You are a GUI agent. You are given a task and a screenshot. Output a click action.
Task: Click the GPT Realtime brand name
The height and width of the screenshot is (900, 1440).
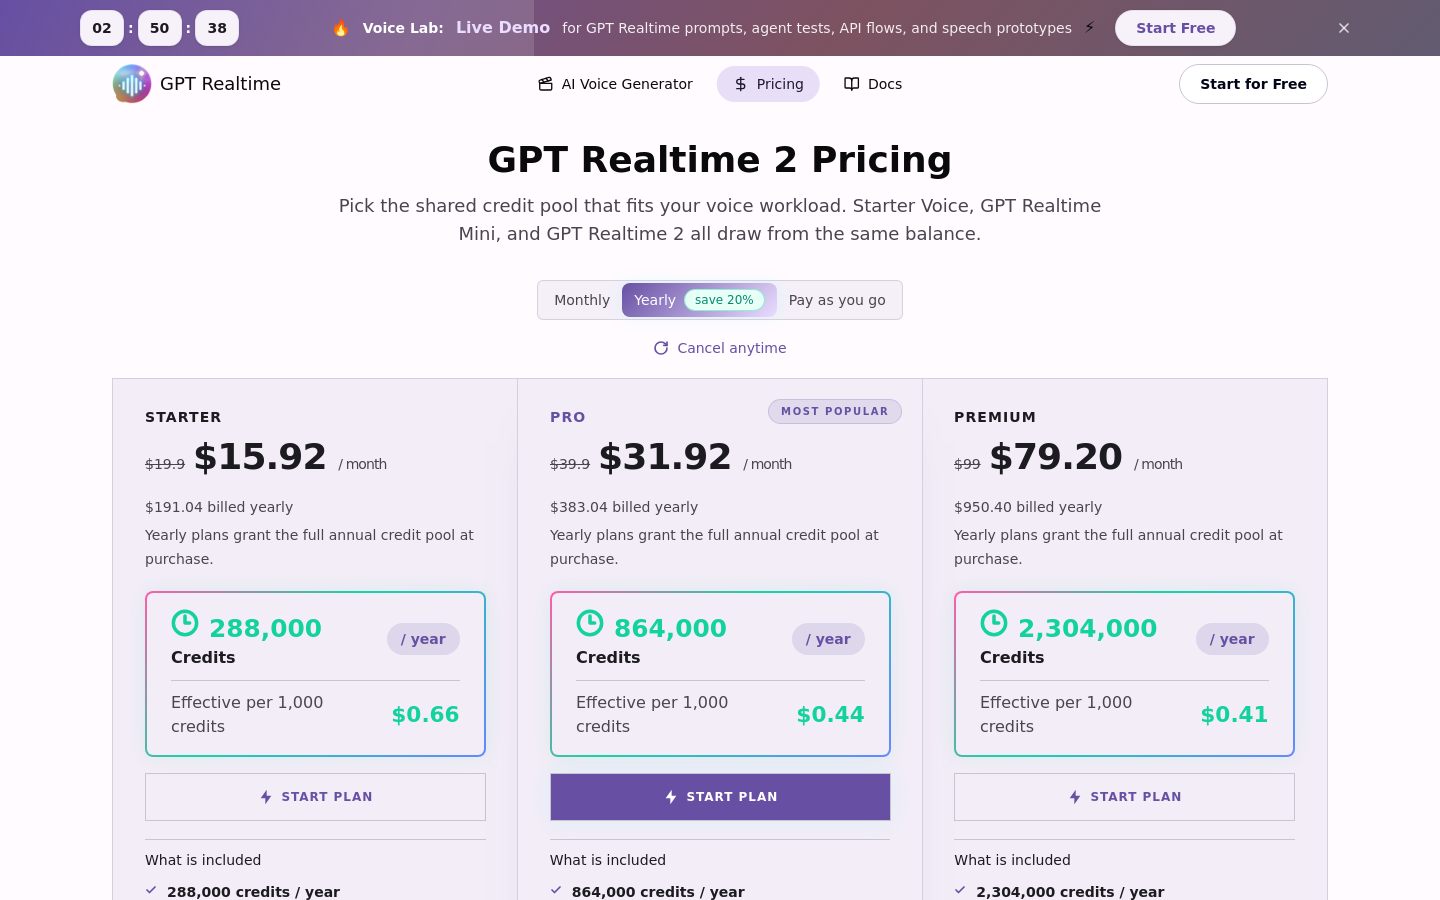[x=220, y=84]
